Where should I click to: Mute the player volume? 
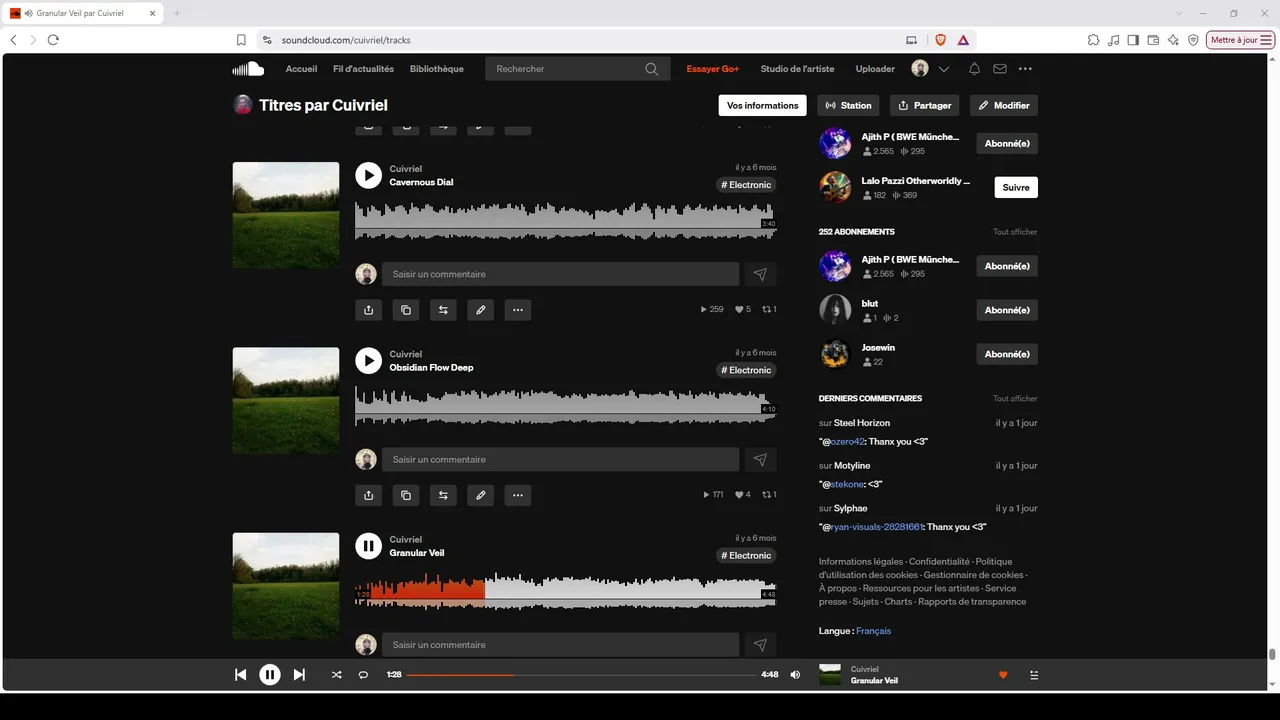[x=795, y=675]
